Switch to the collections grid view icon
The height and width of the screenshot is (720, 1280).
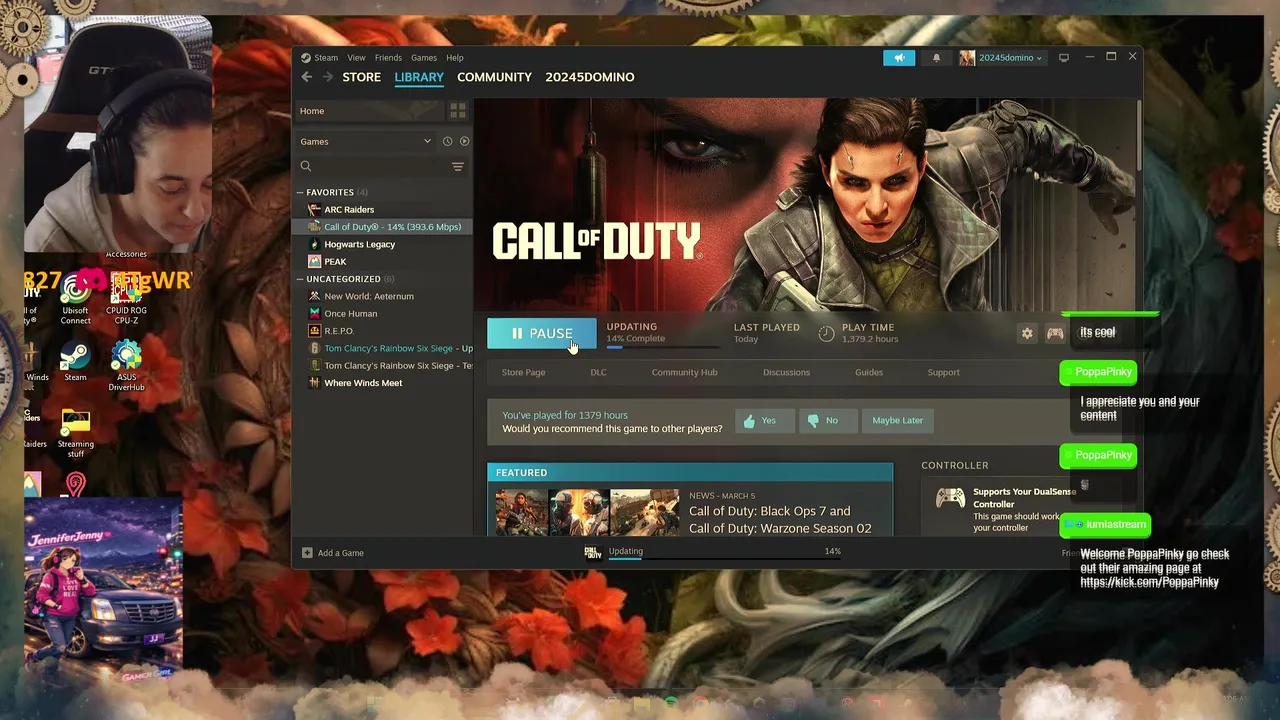(458, 111)
